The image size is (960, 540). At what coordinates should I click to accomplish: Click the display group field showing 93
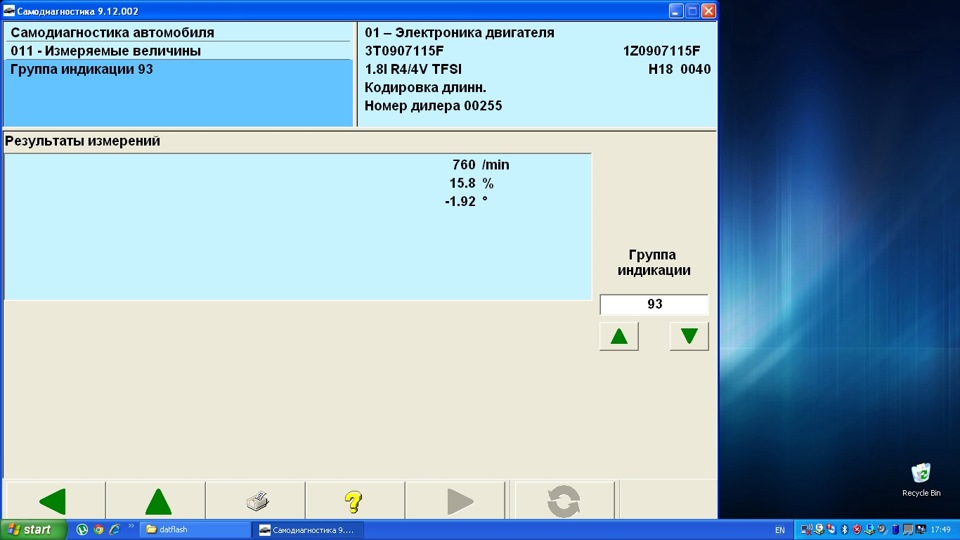tap(654, 304)
